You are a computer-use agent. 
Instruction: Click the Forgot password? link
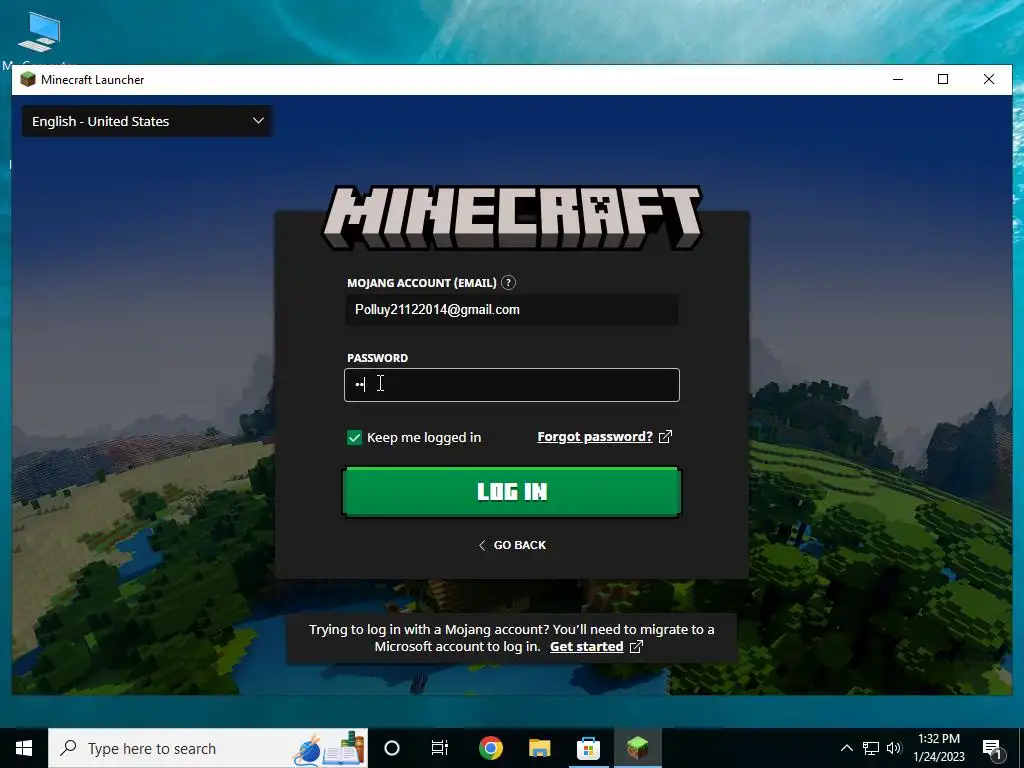(x=595, y=437)
